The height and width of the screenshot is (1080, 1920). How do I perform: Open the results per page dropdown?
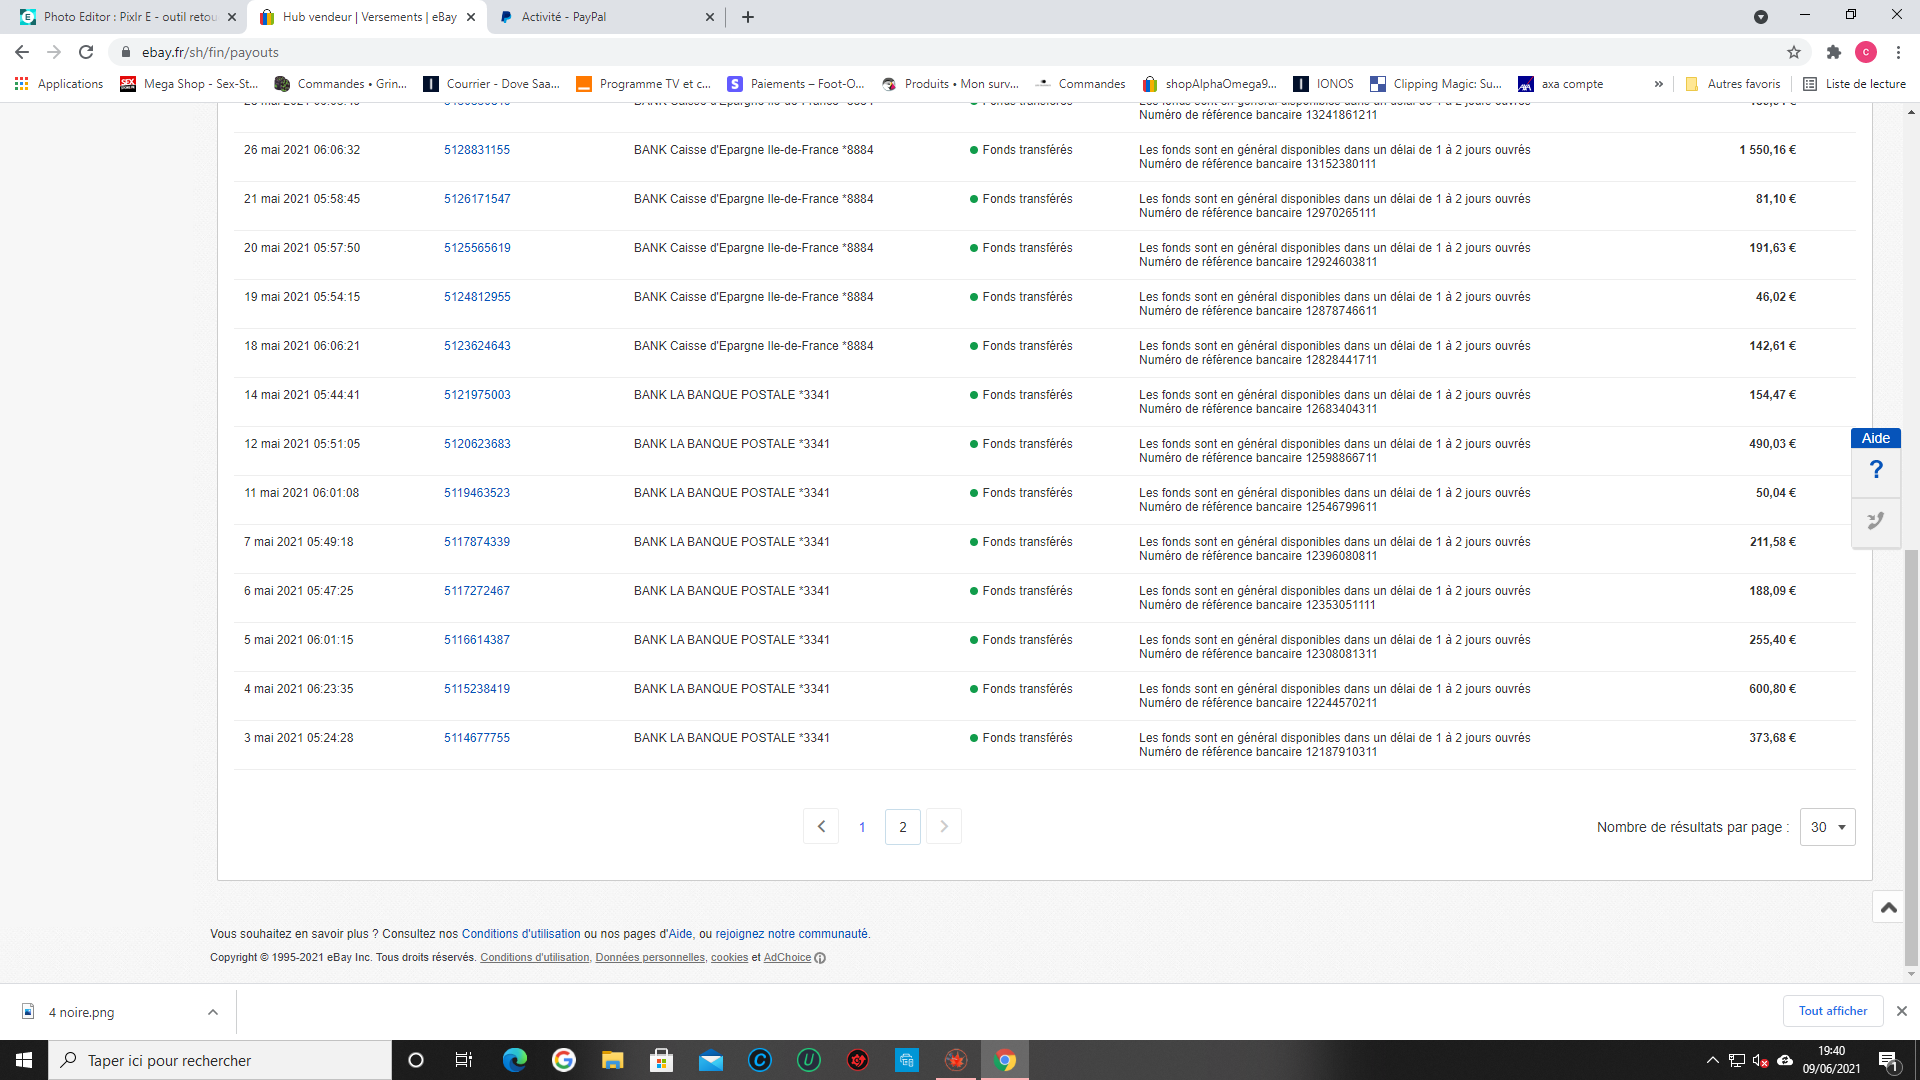click(1827, 827)
